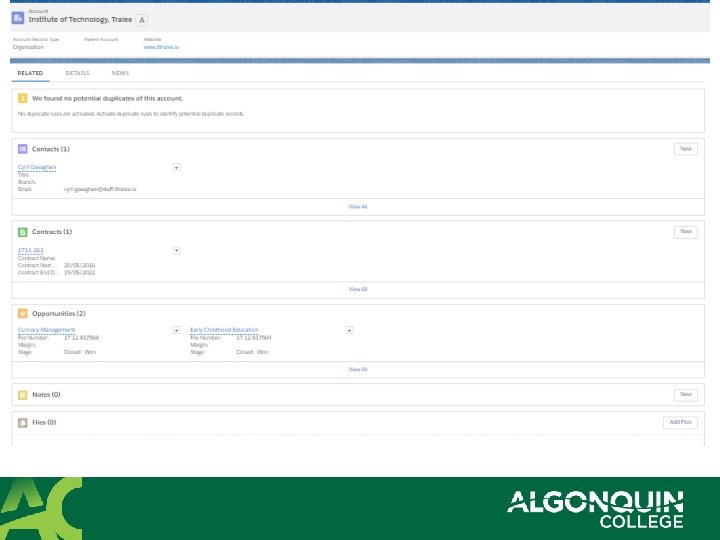Click the Notes (0) section heading
720x540 pixels.
click(46, 395)
